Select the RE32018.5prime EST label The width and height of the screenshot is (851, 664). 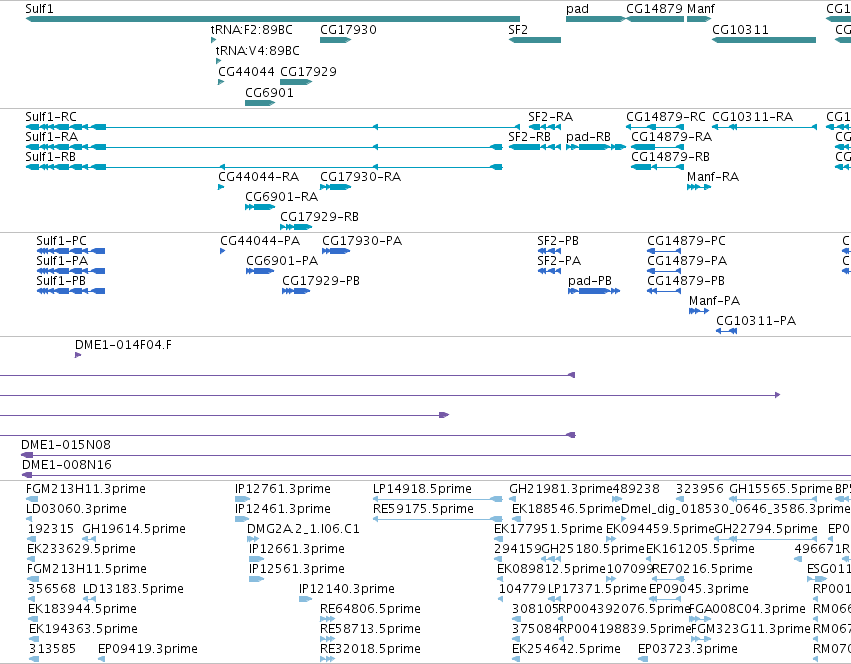tap(370, 649)
